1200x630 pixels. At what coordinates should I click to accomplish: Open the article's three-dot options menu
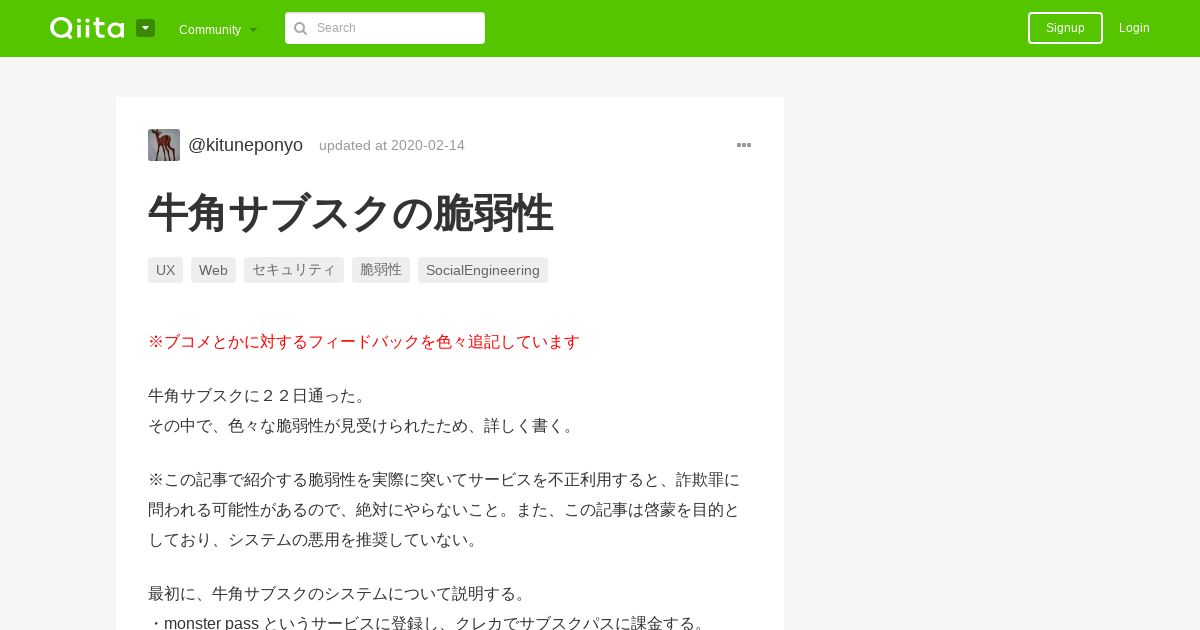[744, 145]
